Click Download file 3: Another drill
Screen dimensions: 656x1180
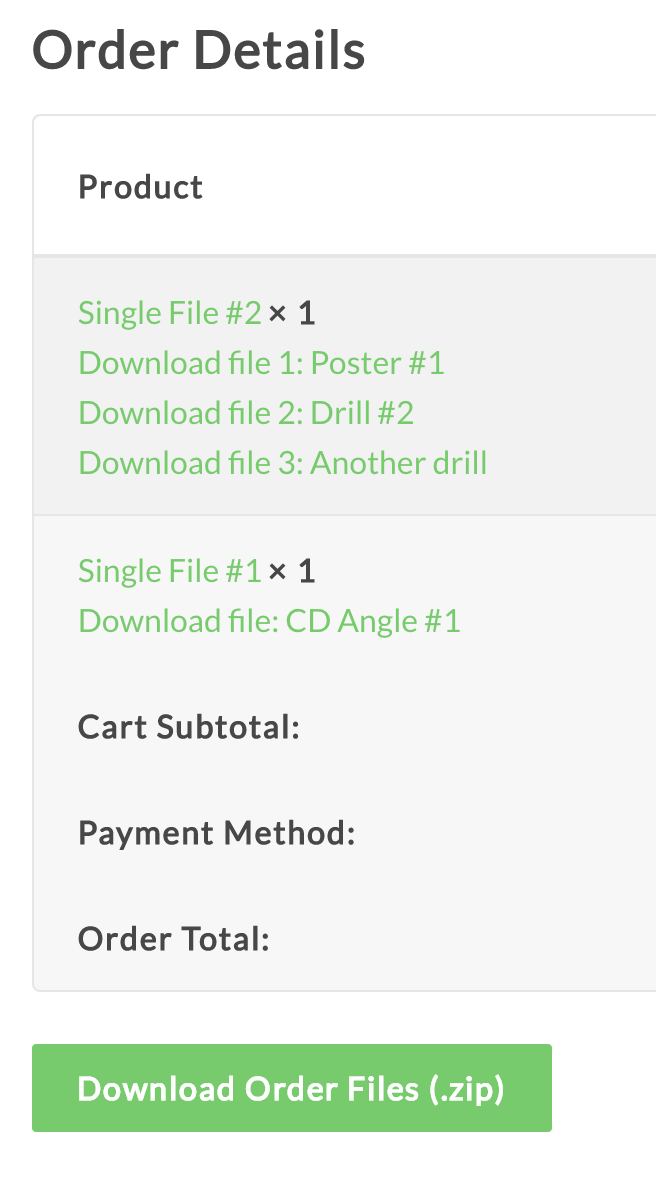[x=282, y=463]
